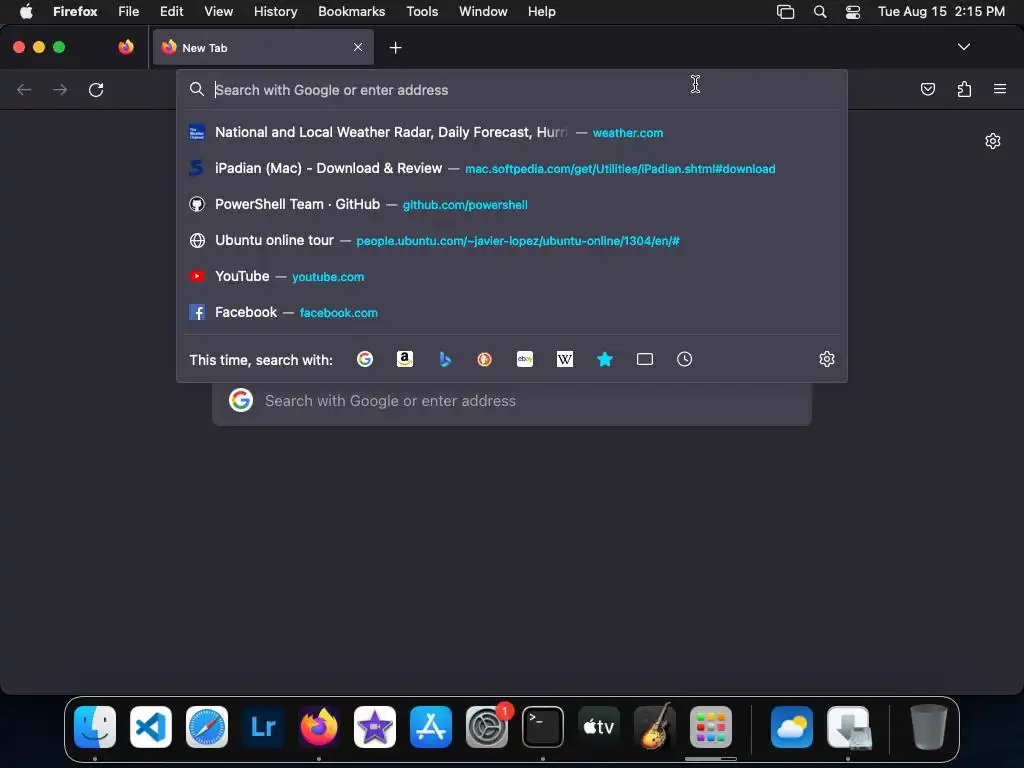Viewport: 1024px width, 768px height.
Task: Open the Window menu
Action: click(x=483, y=11)
